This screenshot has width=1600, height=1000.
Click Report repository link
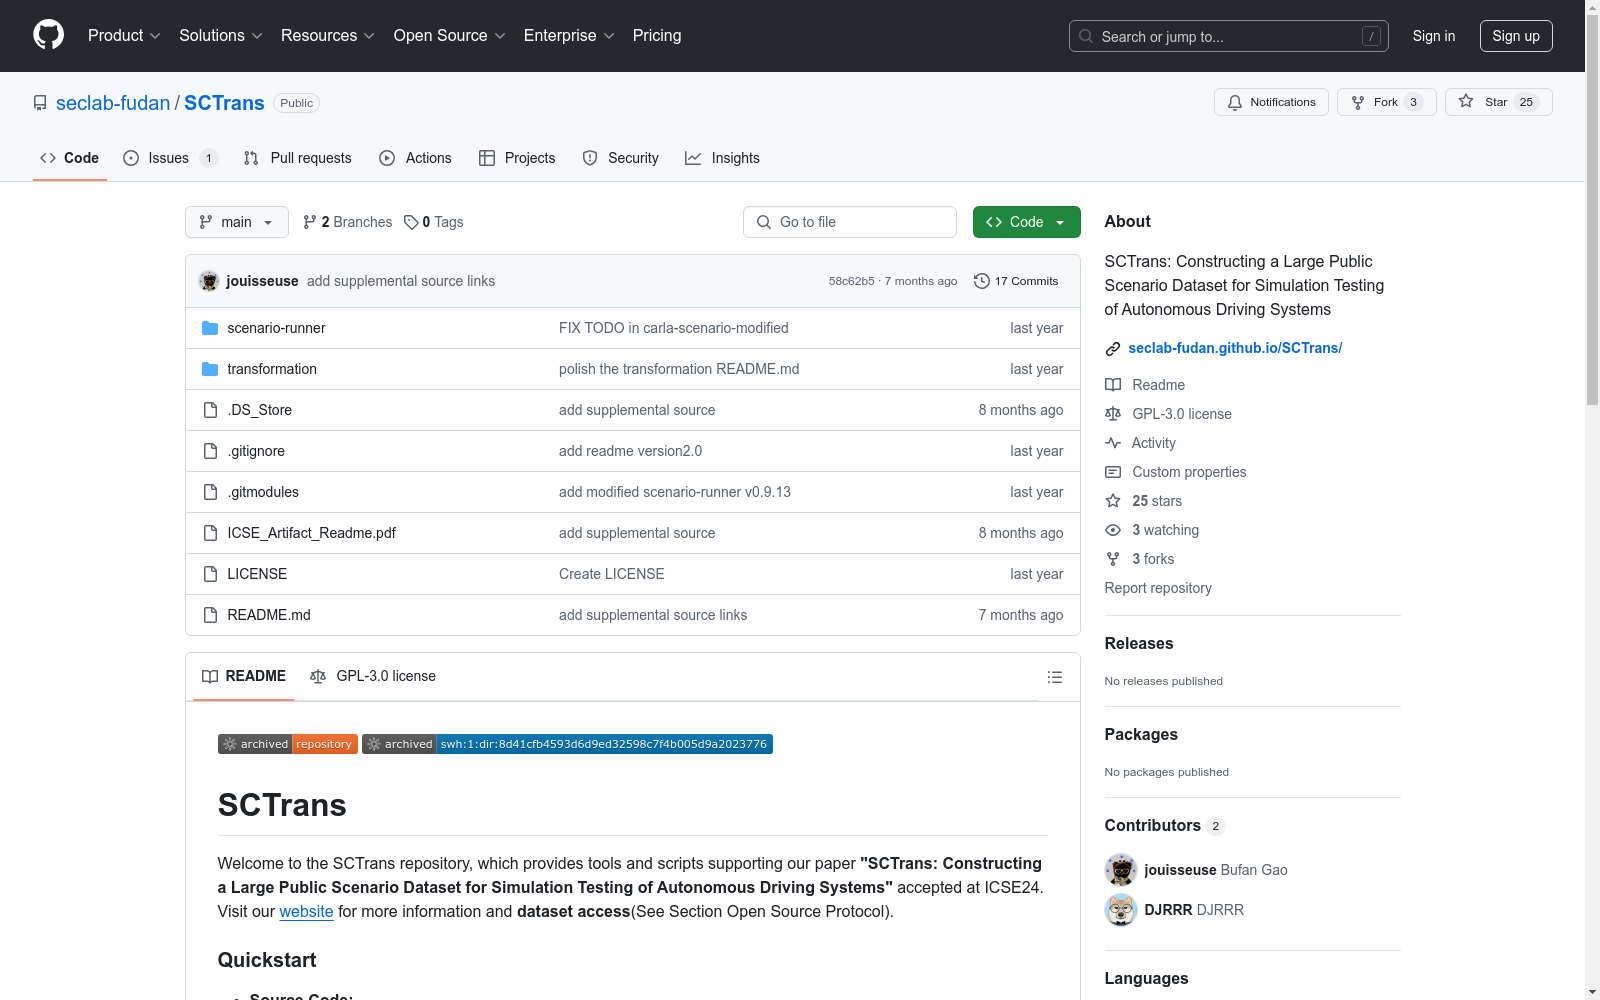pos(1158,588)
